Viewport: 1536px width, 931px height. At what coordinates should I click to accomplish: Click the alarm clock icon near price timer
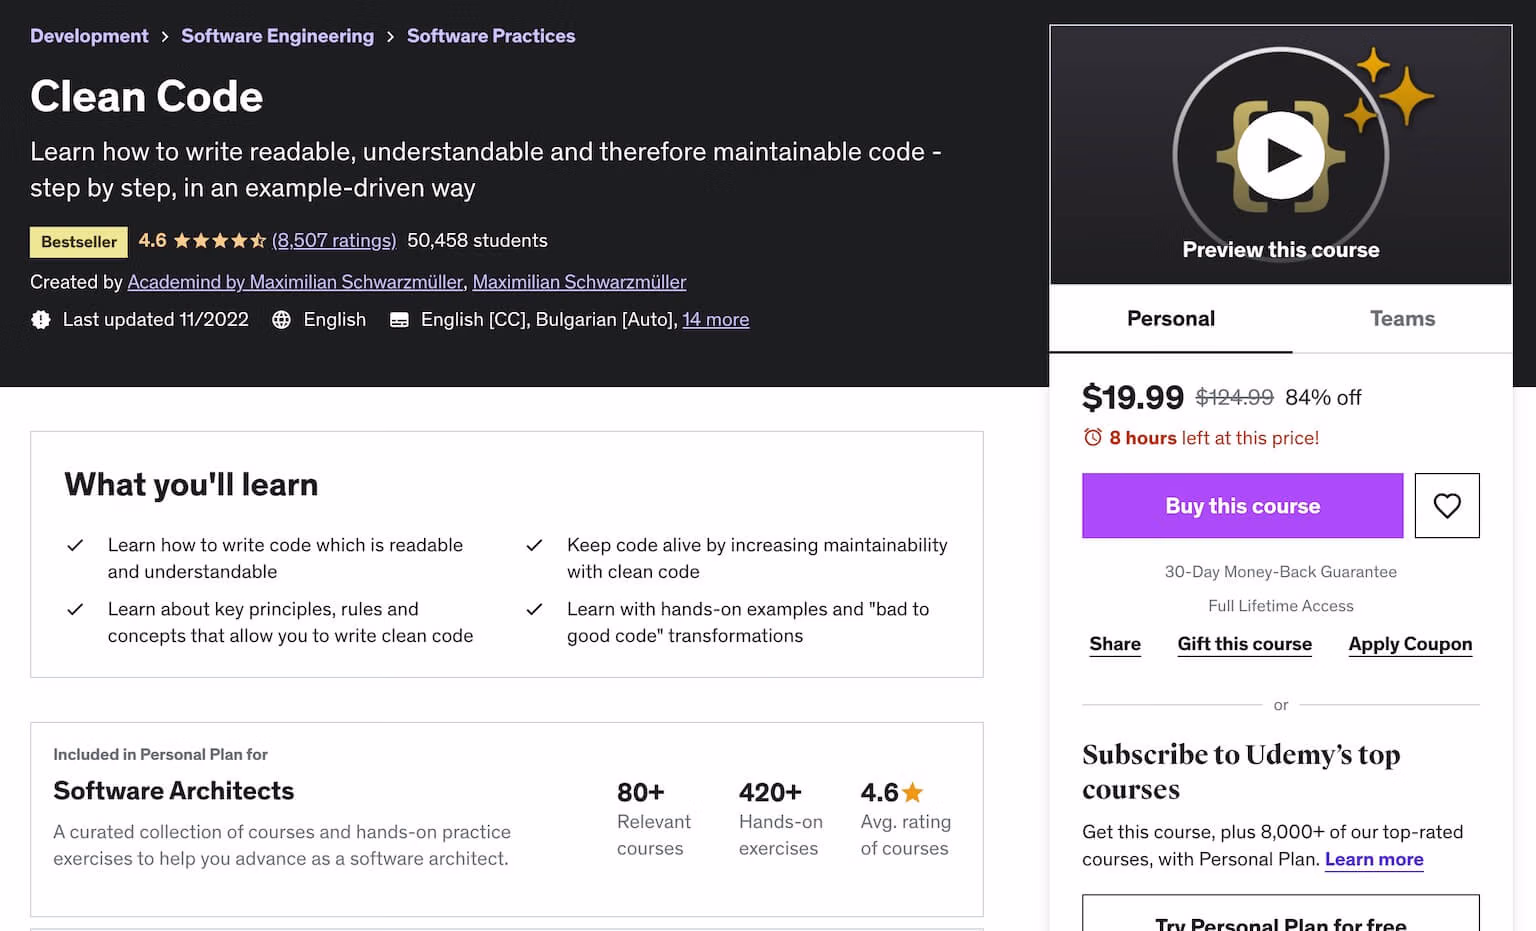click(x=1093, y=438)
